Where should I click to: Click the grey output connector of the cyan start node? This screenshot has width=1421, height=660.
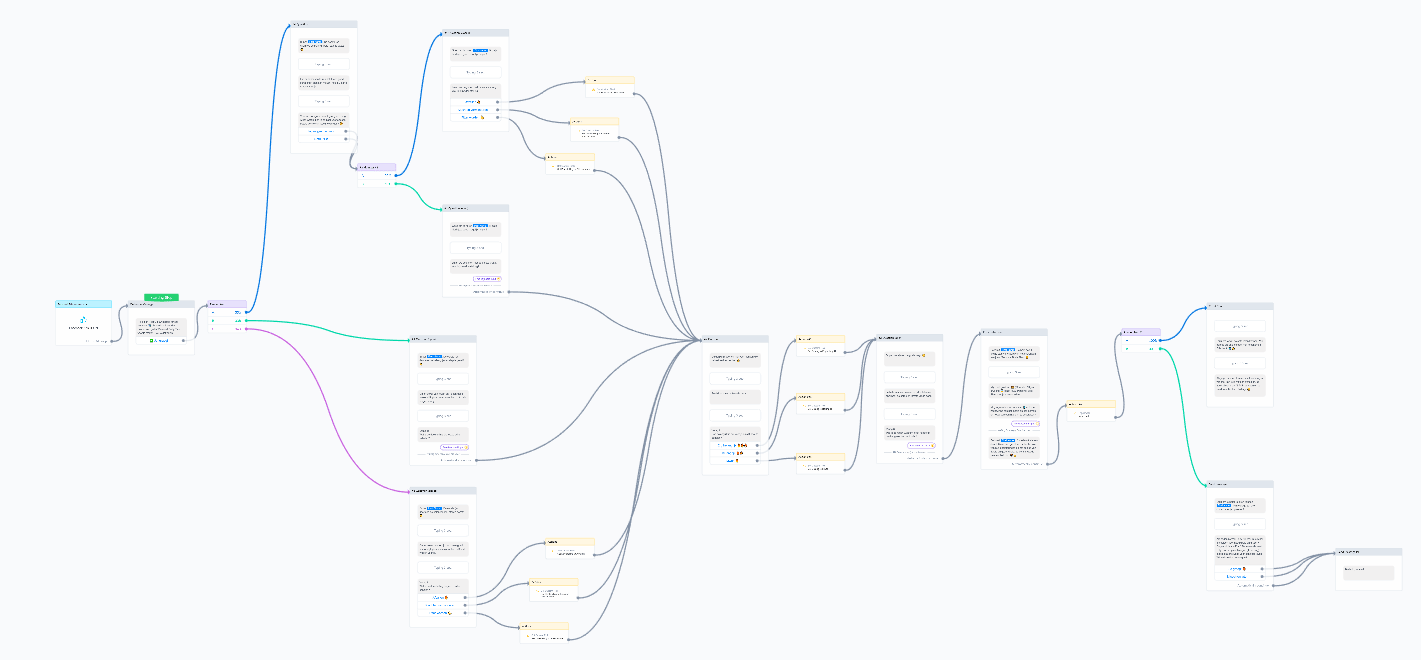point(111,341)
